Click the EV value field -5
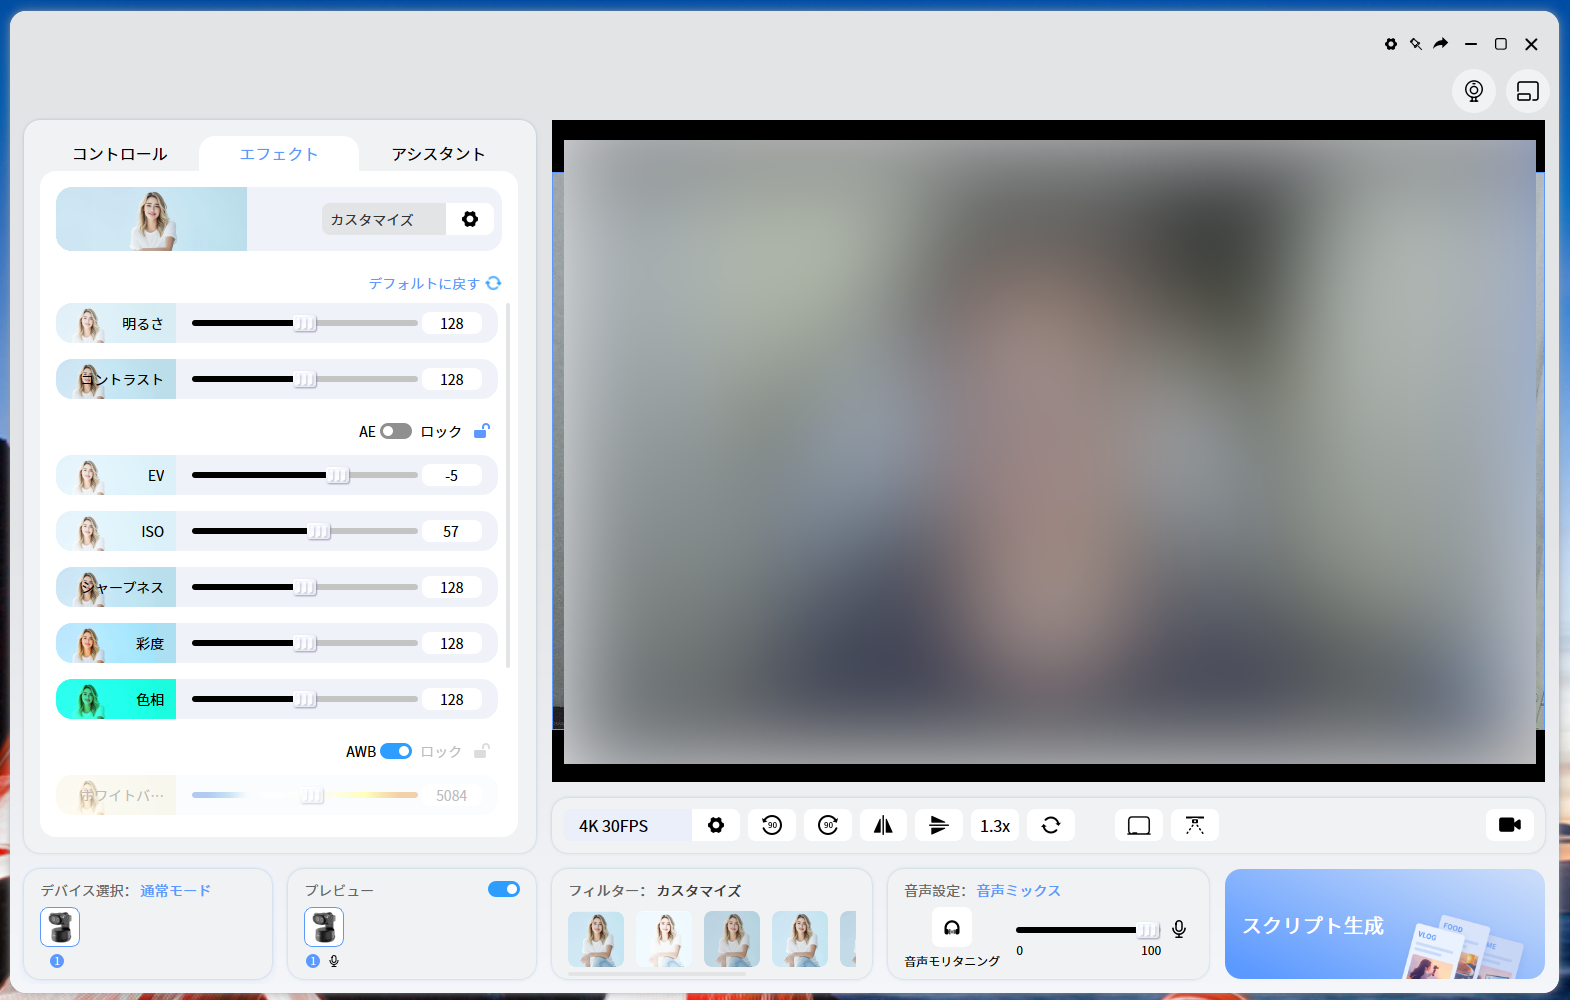 pos(452,475)
